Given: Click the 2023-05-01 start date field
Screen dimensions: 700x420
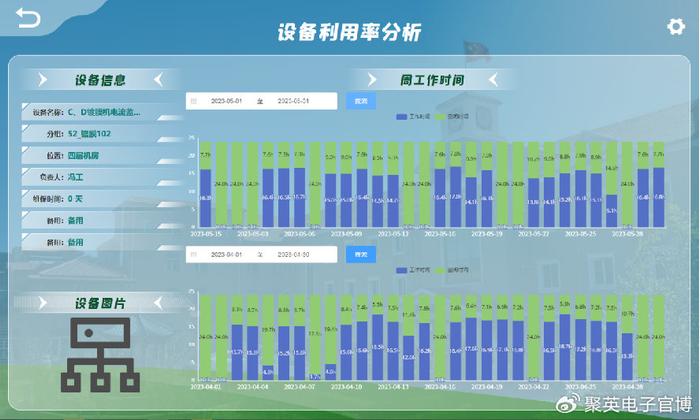Looking at the screenshot, I should (226, 101).
